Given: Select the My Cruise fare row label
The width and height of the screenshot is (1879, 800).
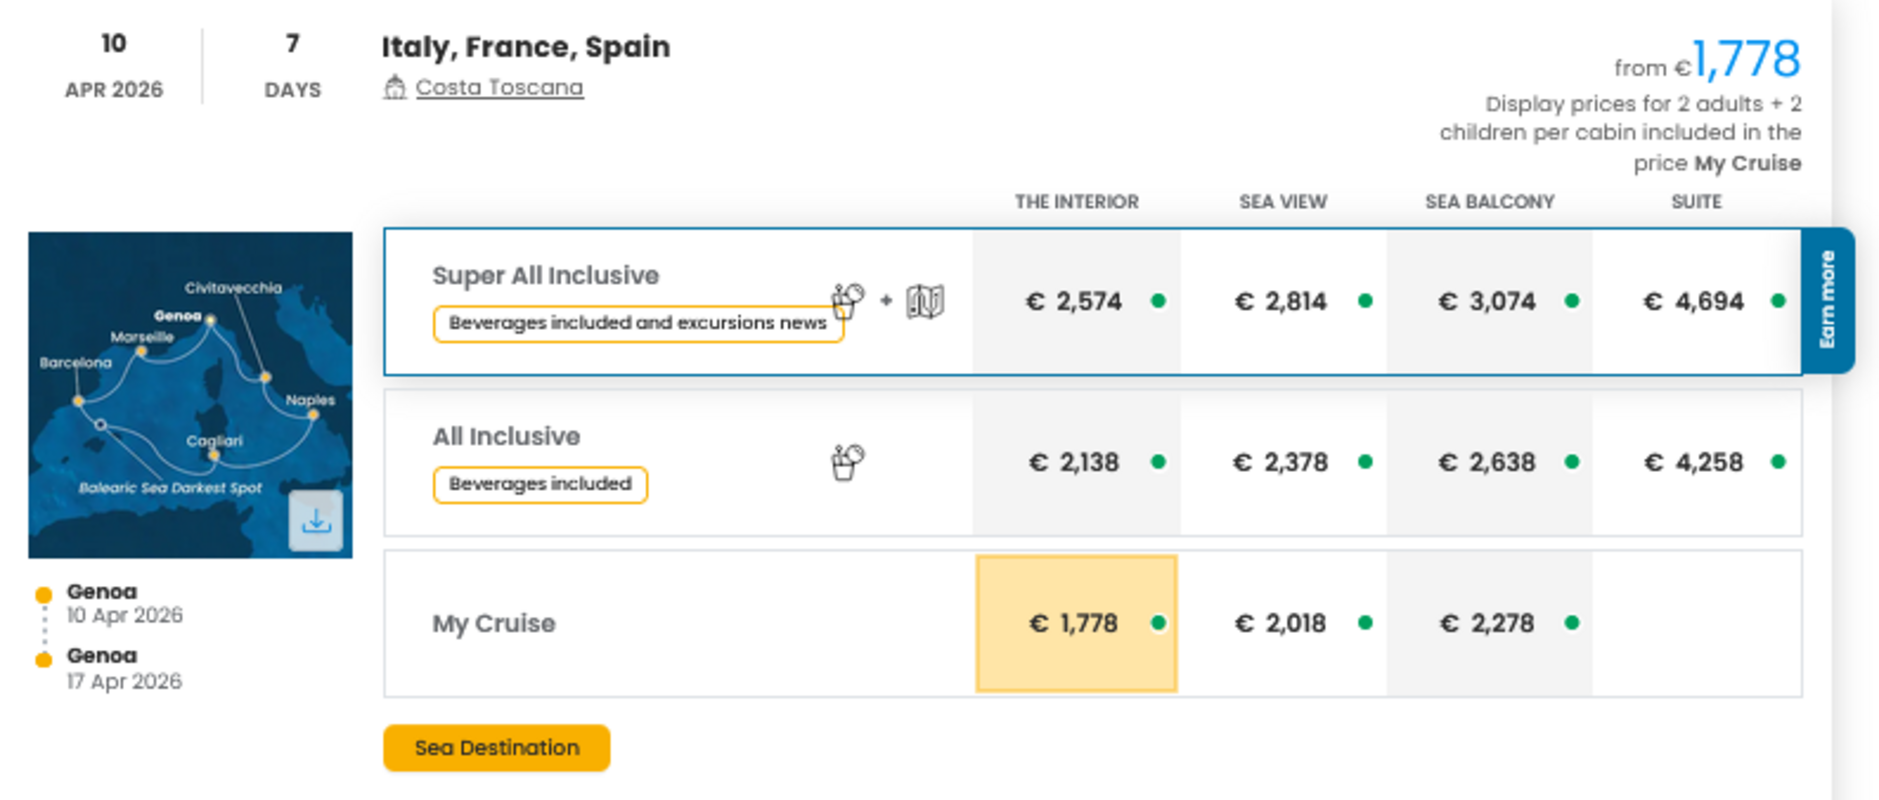Looking at the screenshot, I should pos(493,624).
